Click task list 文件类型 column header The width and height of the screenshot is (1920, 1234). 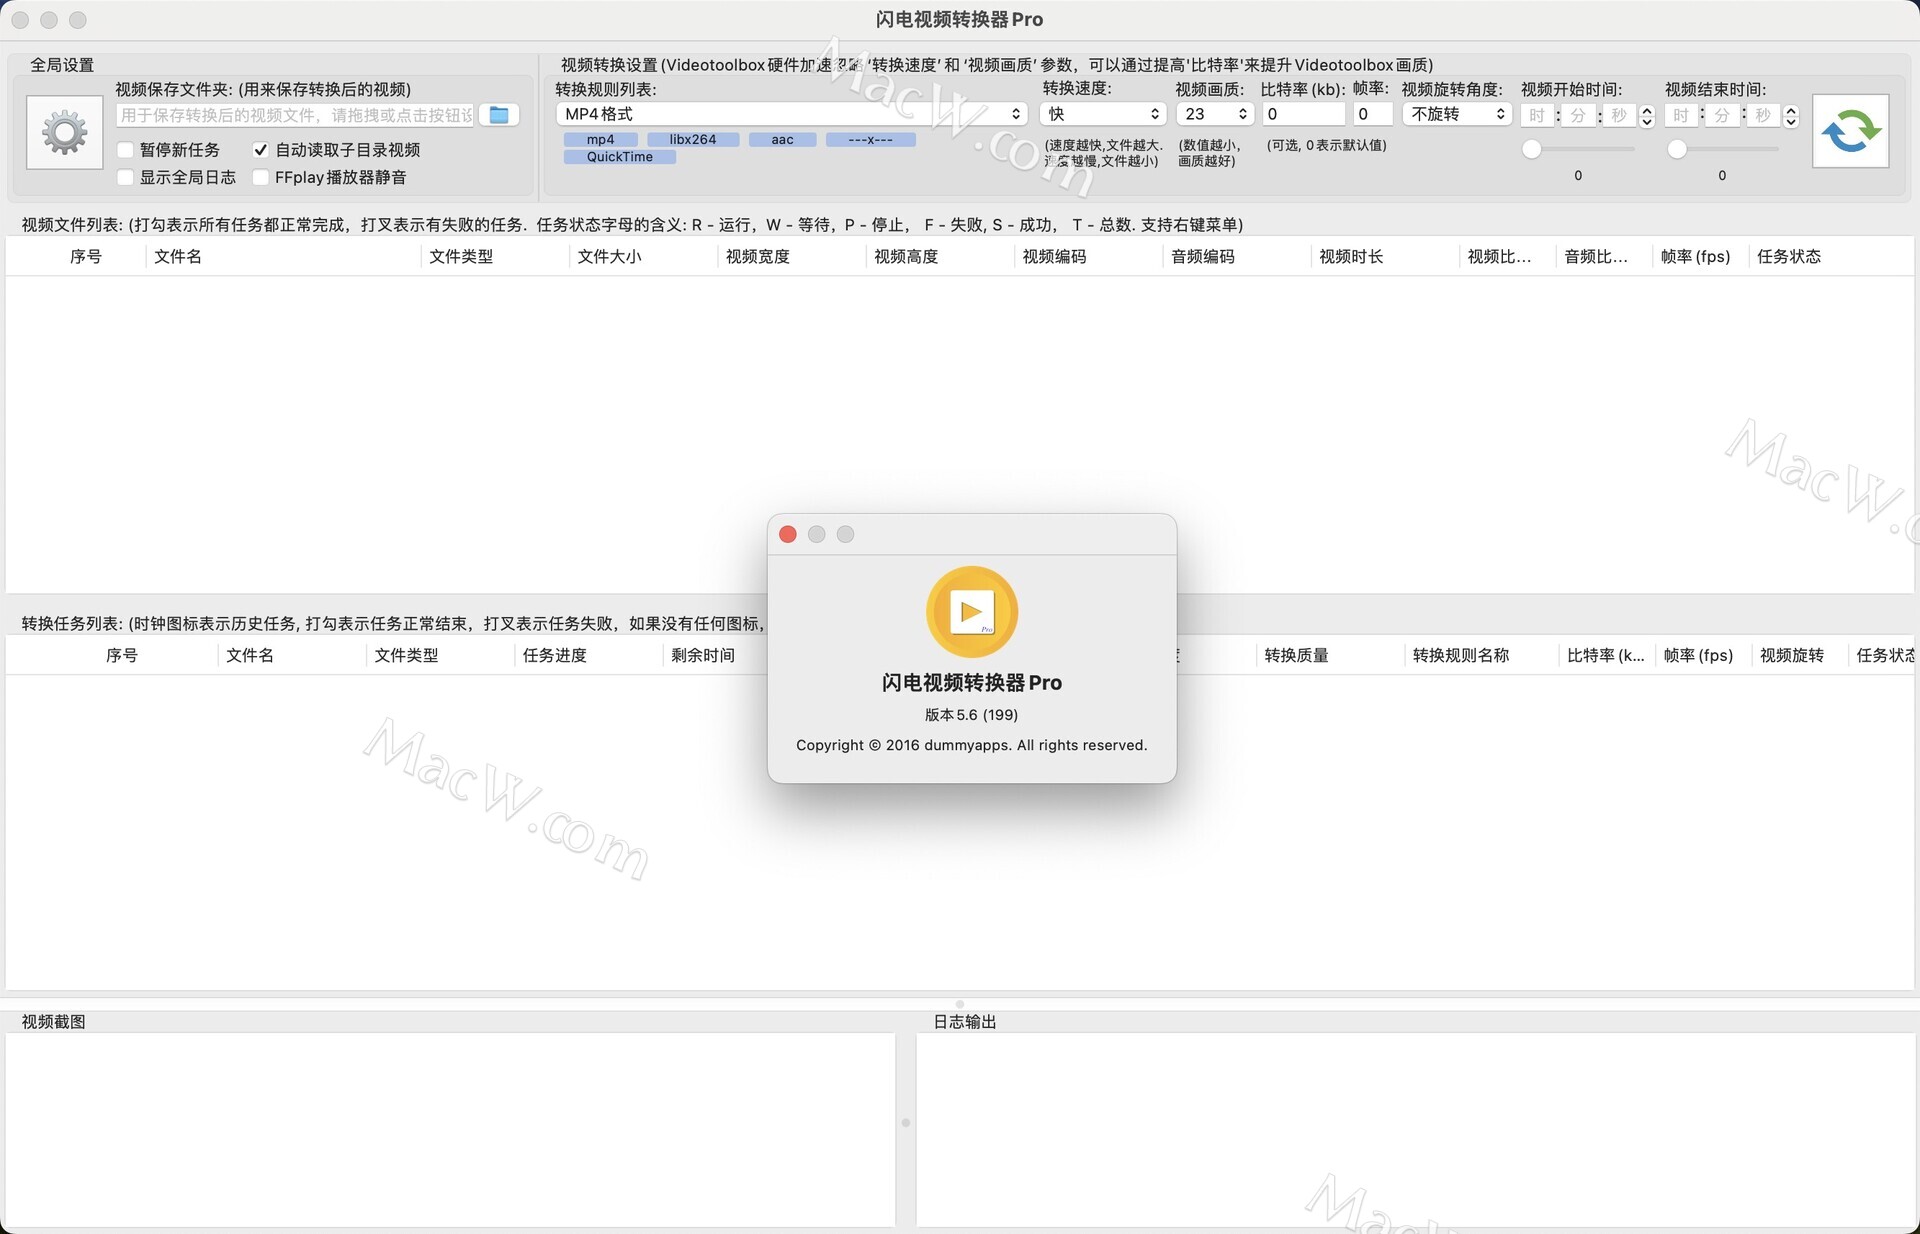(440, 656)
